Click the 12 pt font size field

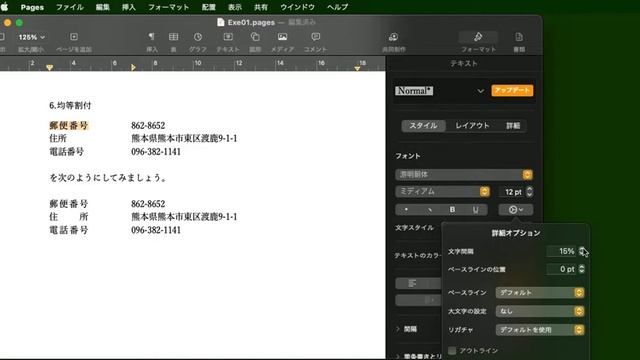coord(511,192)
